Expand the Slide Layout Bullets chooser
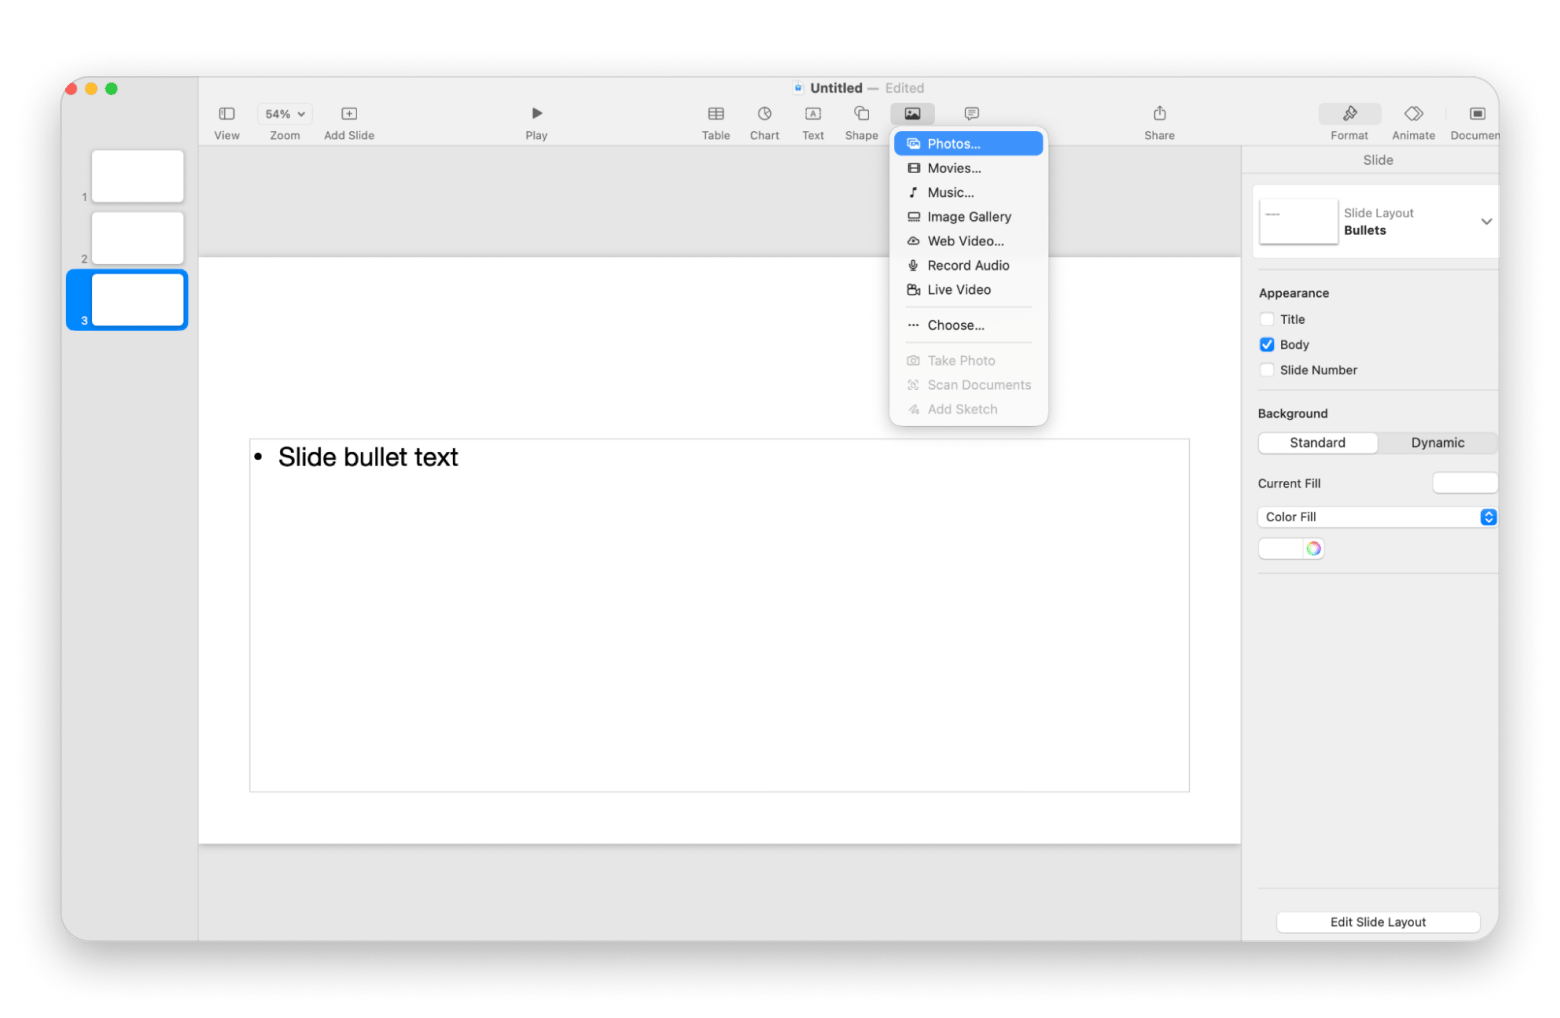This screenshot has width=1560, height=1018. click(x=1376, y=221)
